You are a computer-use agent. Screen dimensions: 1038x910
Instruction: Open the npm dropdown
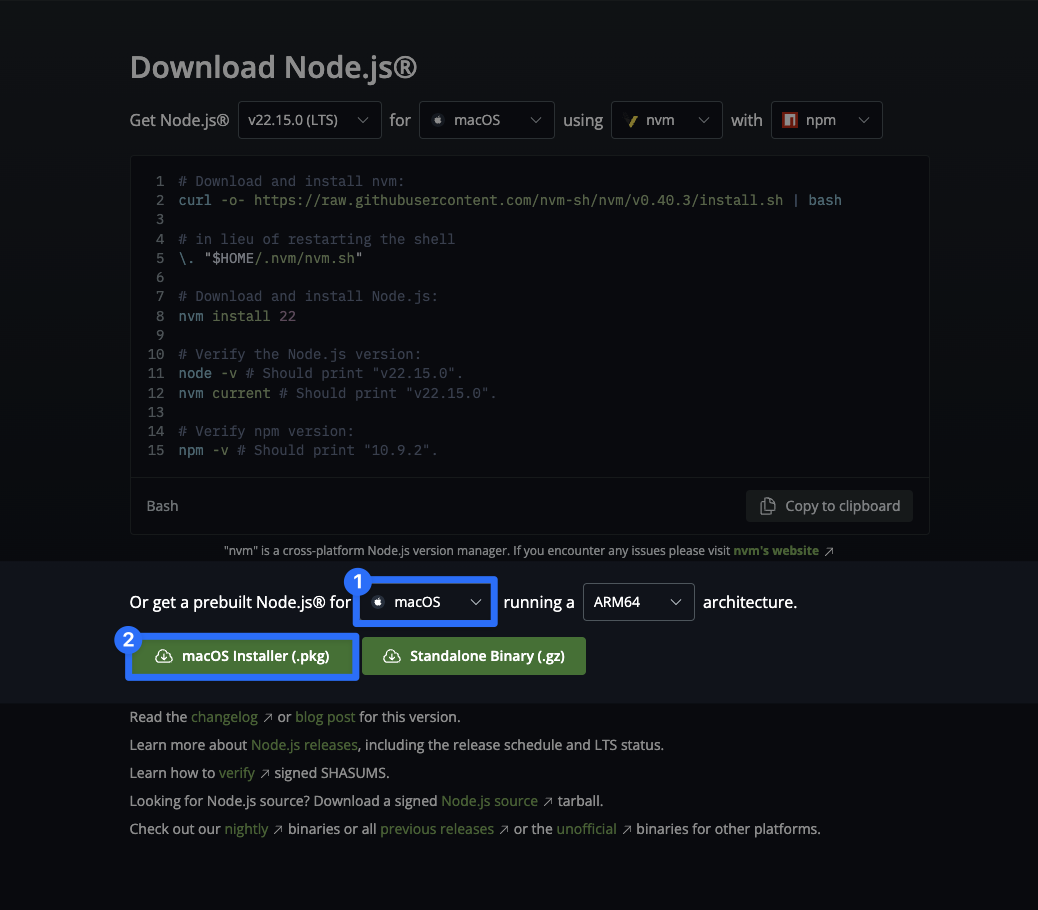point(826,120)
